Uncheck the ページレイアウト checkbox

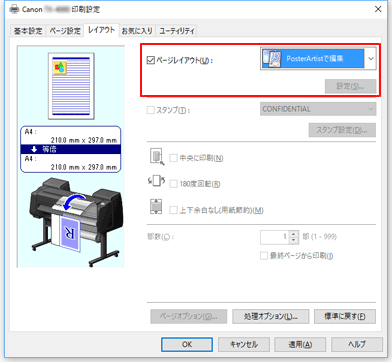(x=151, y=60)
